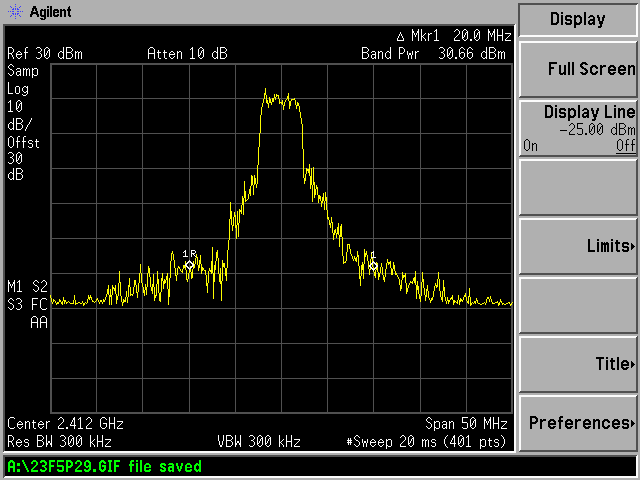Screen dimensions: 640x480
Task: Click the Display menu header
Action: click(578, 19)
